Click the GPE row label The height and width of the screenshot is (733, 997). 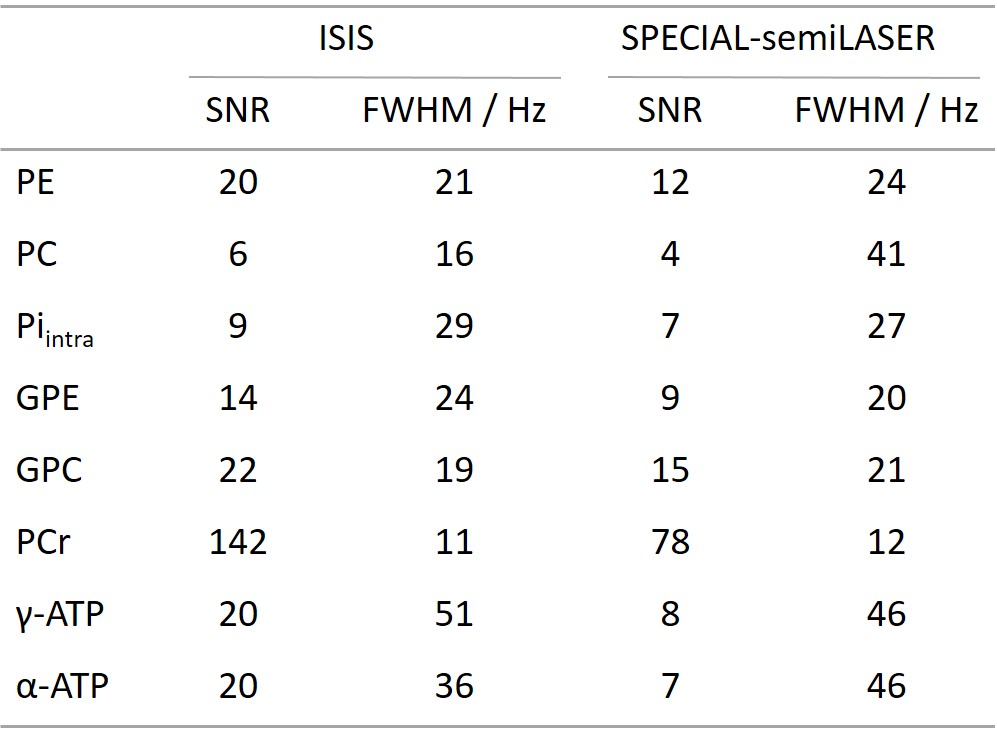(x=48, y=398)
